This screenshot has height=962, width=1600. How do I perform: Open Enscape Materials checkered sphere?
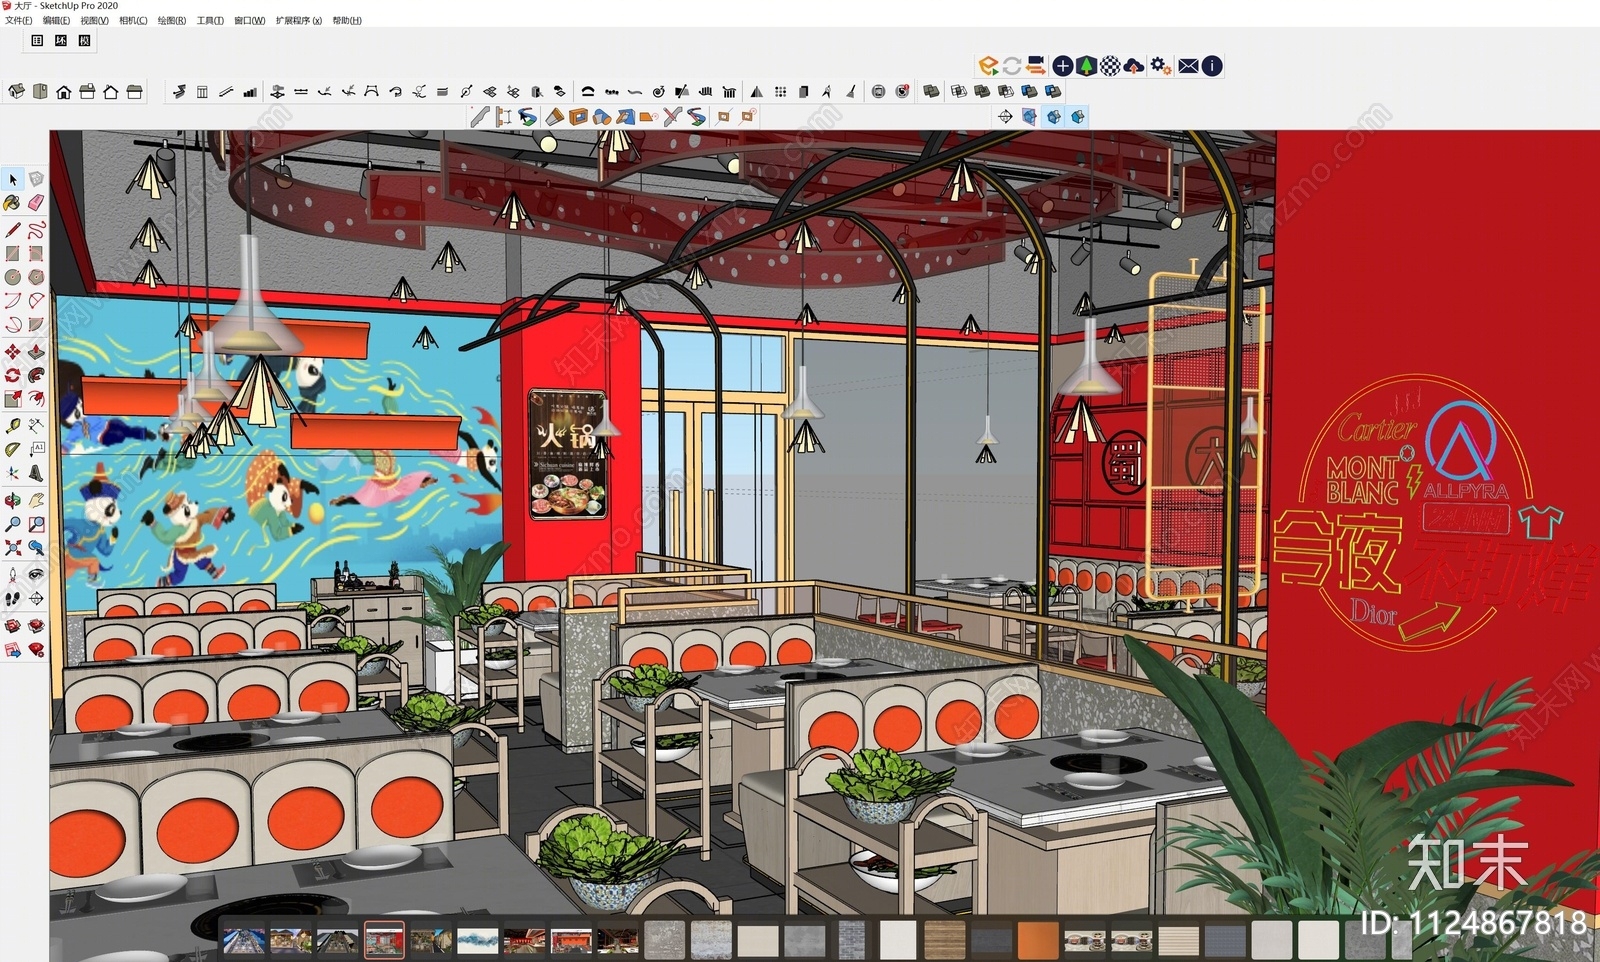[1110, 66]
